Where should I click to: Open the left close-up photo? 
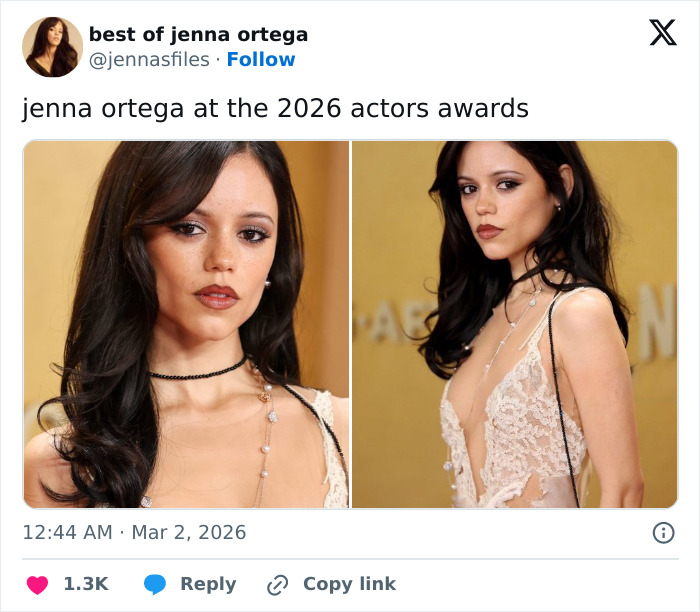click(x=186, y=324)
